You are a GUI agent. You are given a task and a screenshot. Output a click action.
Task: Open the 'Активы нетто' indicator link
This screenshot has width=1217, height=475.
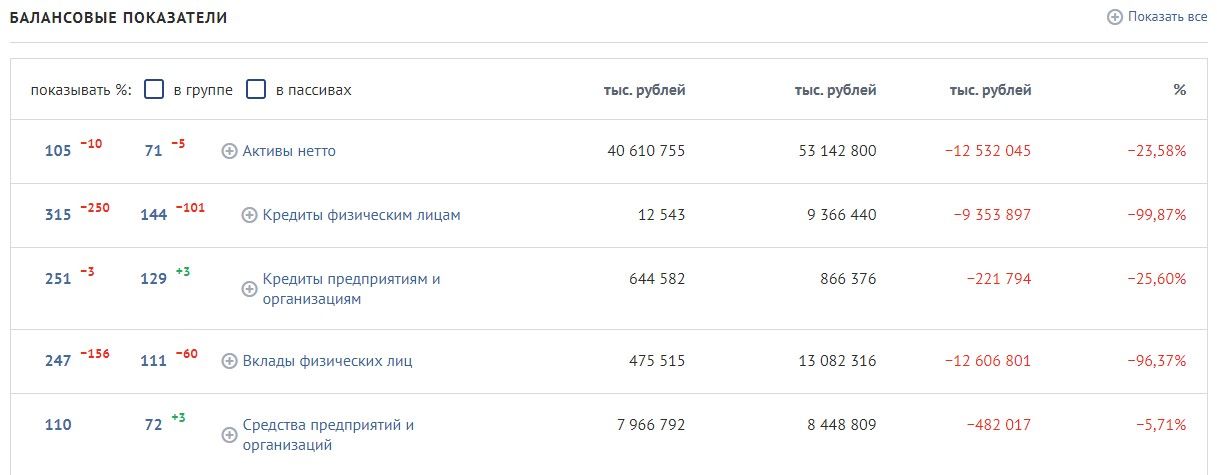(289, 151)
